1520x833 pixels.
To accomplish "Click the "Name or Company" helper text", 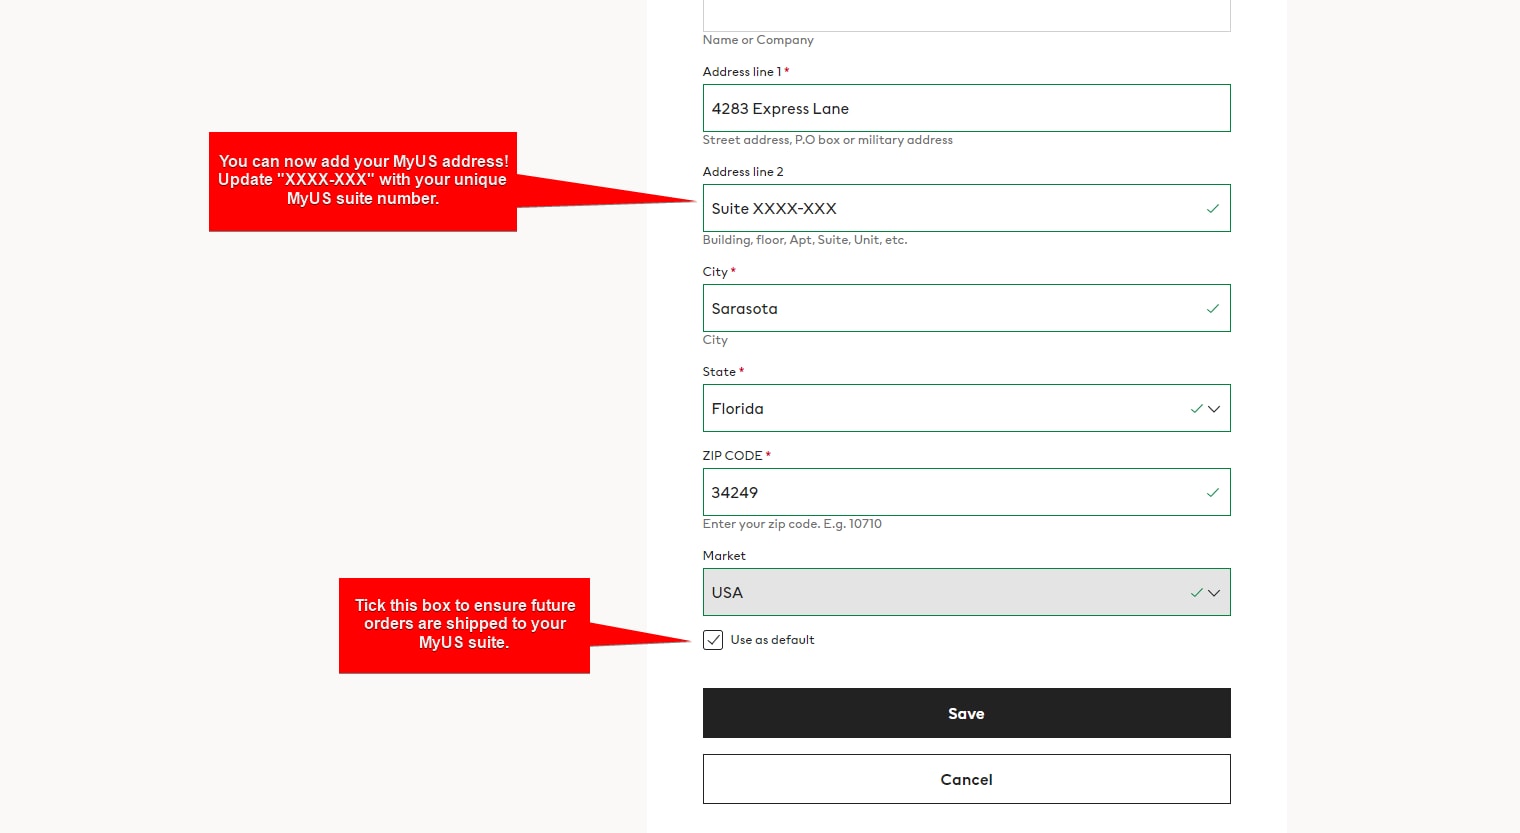I will click(758, 40).
